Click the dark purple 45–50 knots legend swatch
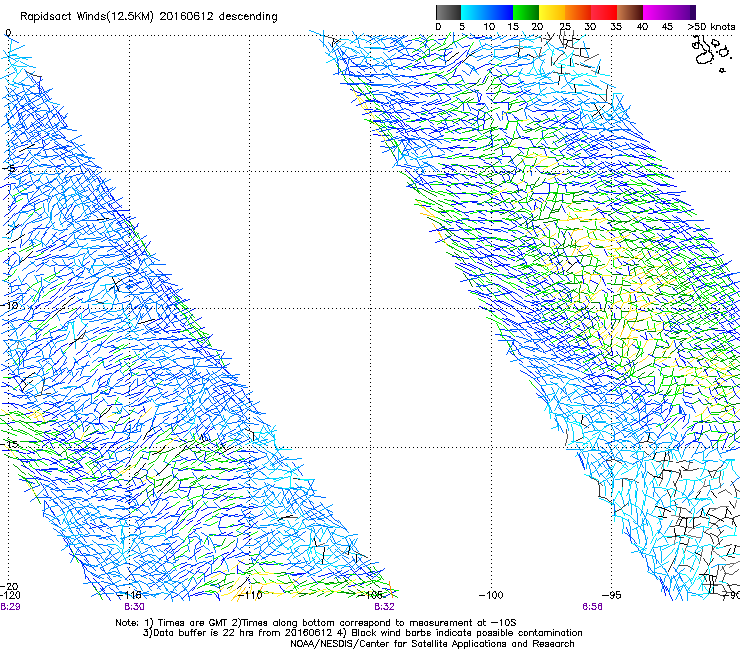Image resolution: width=740 pixels, height=650 pixels. click(682, 12)
